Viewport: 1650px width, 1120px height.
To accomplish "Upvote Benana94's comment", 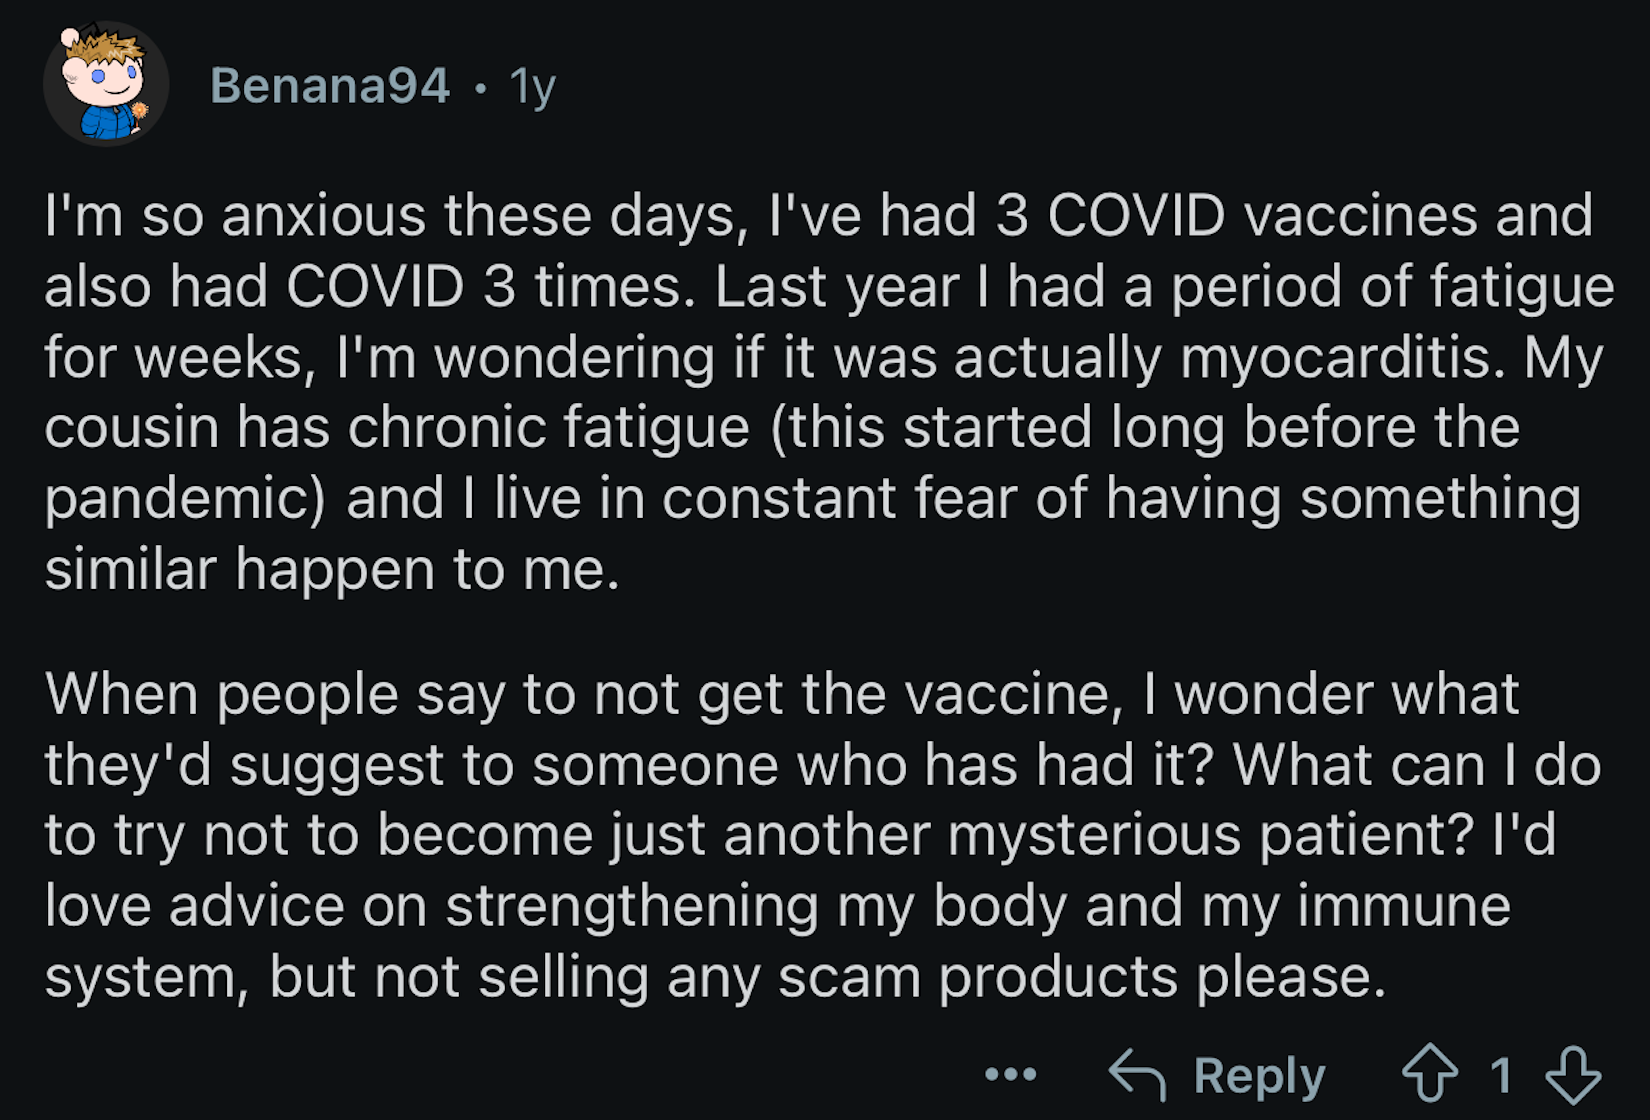I will [x=1430, y=1074].
